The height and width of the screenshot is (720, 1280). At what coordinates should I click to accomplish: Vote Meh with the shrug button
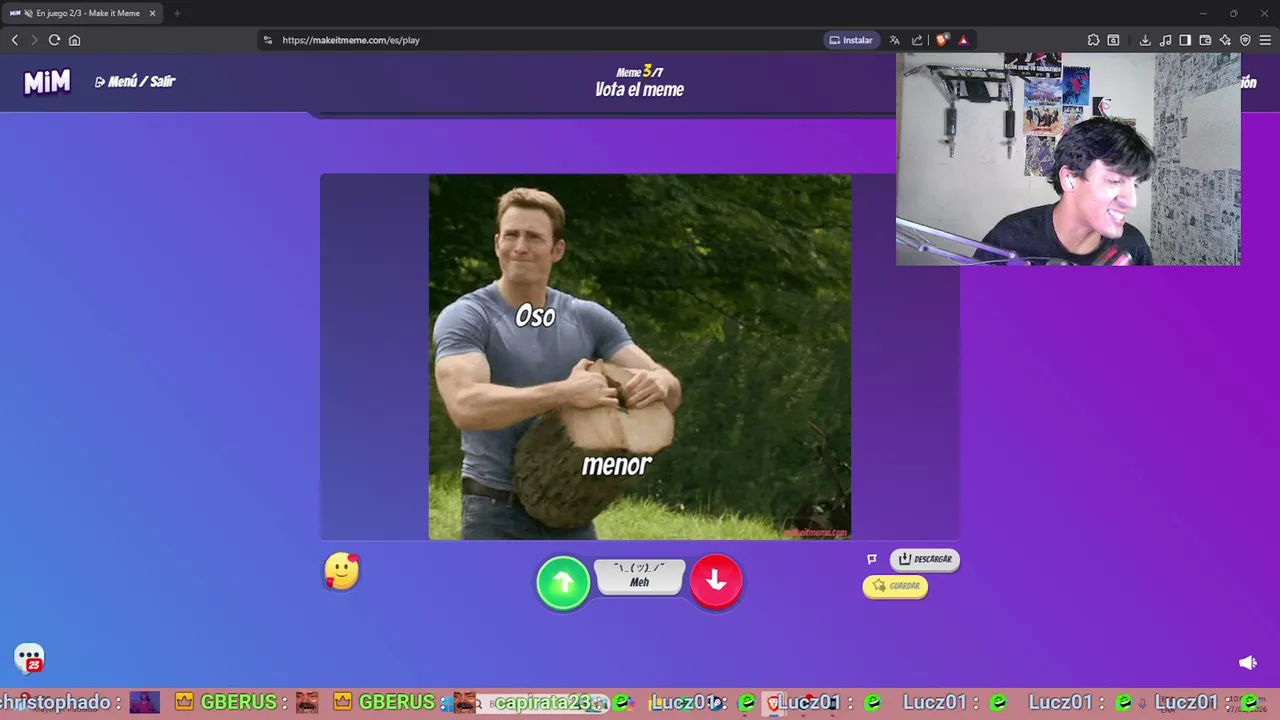(x=640, y=576)
